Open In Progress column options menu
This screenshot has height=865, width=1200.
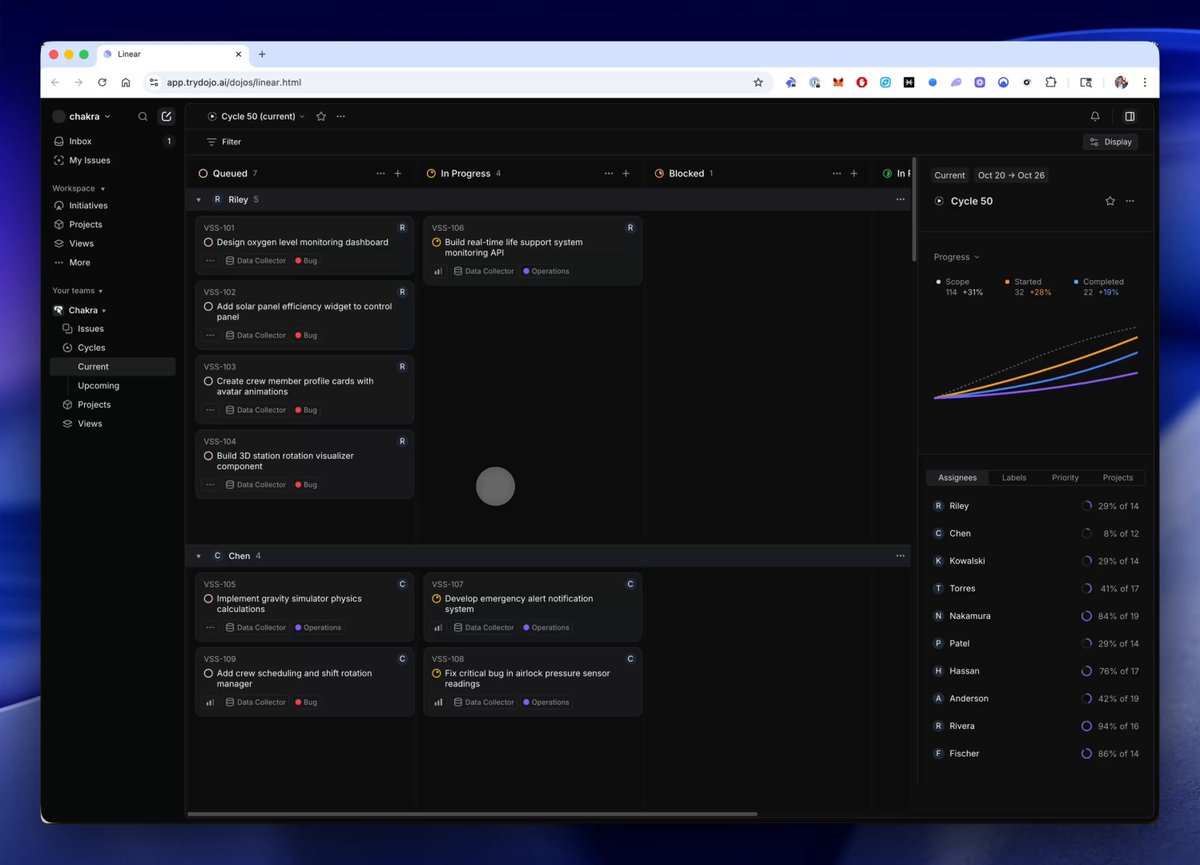(608, 174)
